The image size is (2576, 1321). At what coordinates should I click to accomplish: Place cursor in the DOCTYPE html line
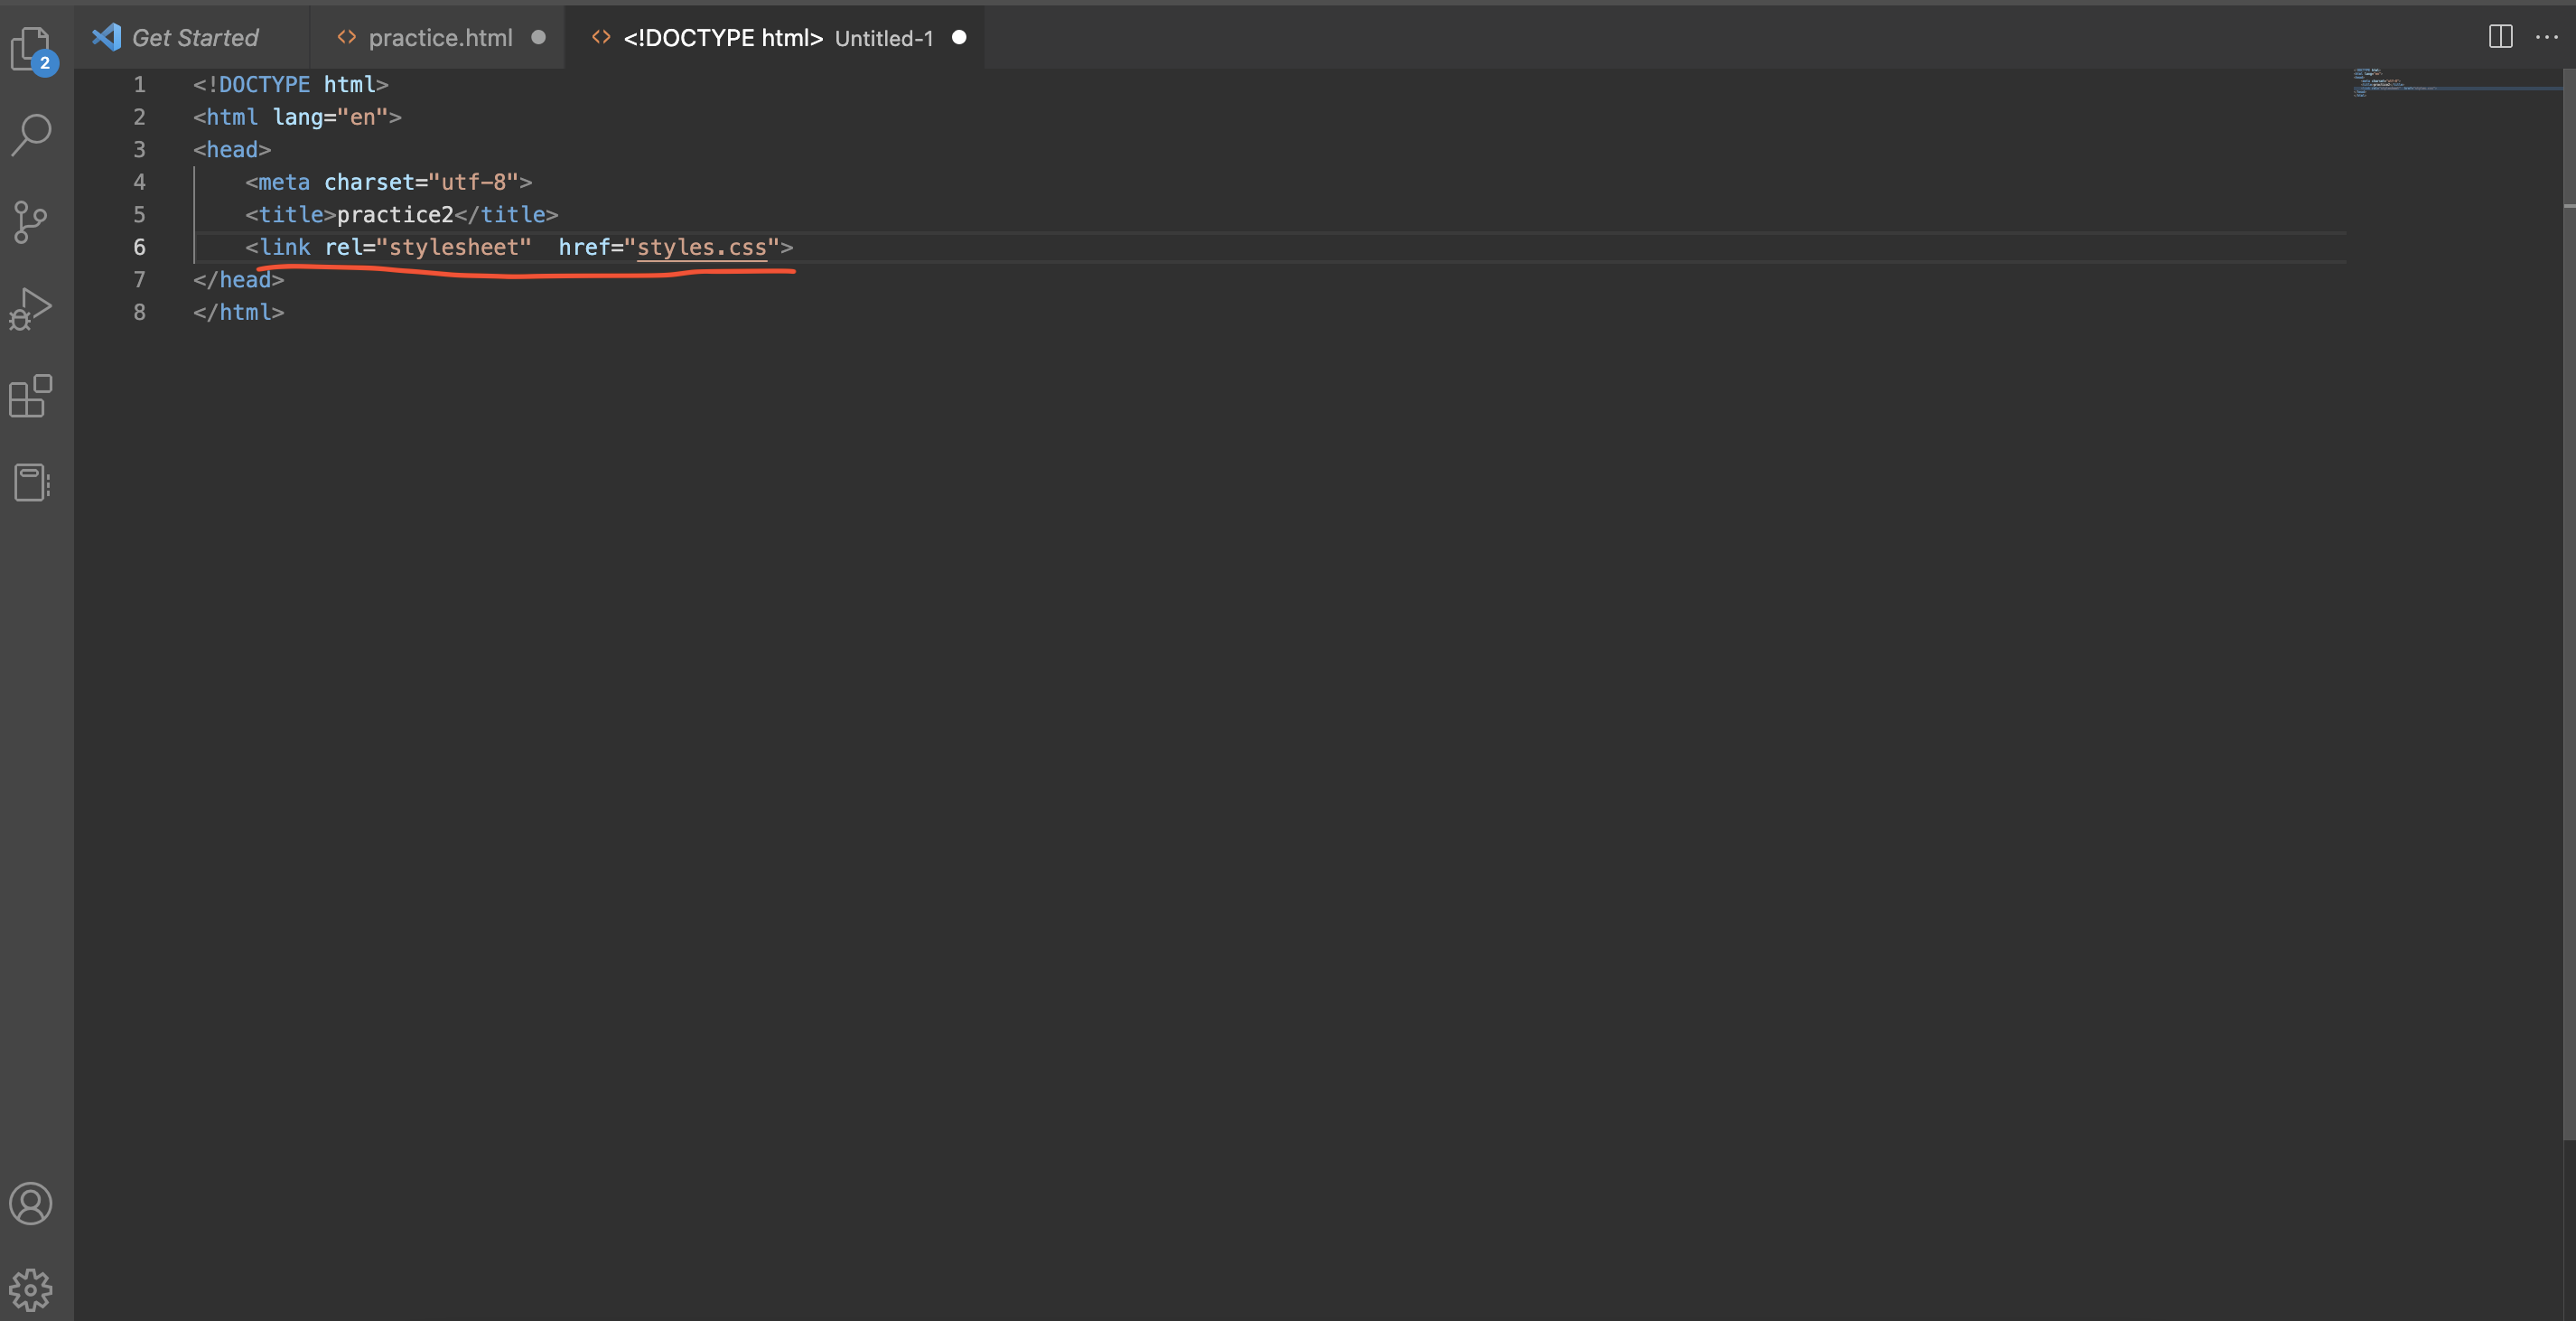291,84
